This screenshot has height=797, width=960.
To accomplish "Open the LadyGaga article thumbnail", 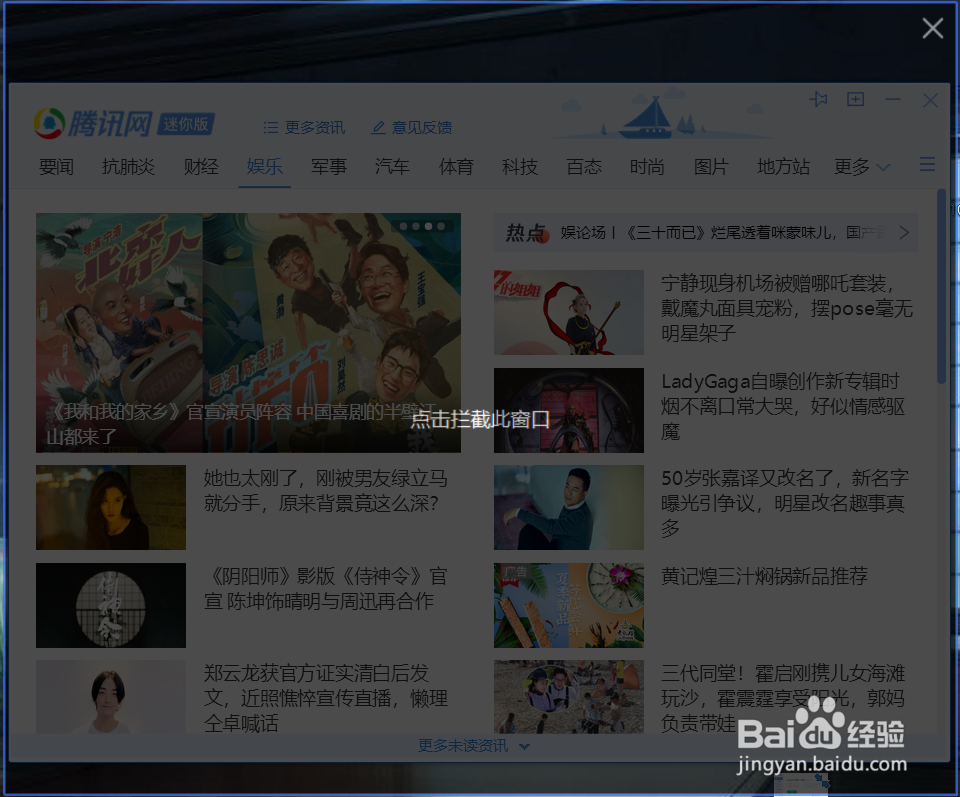I will tap(569, 410).
